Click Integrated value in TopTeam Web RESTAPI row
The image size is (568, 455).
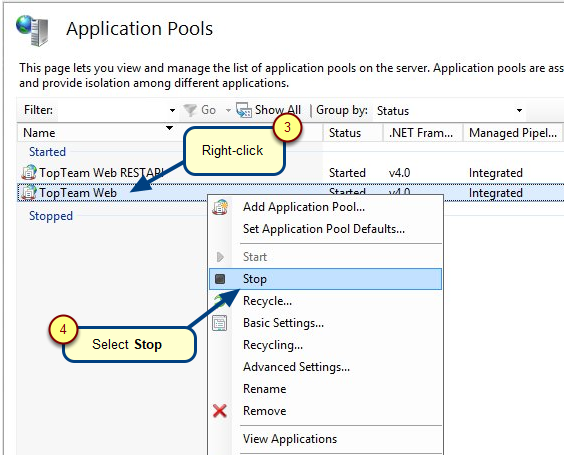[x=496, y=173]
